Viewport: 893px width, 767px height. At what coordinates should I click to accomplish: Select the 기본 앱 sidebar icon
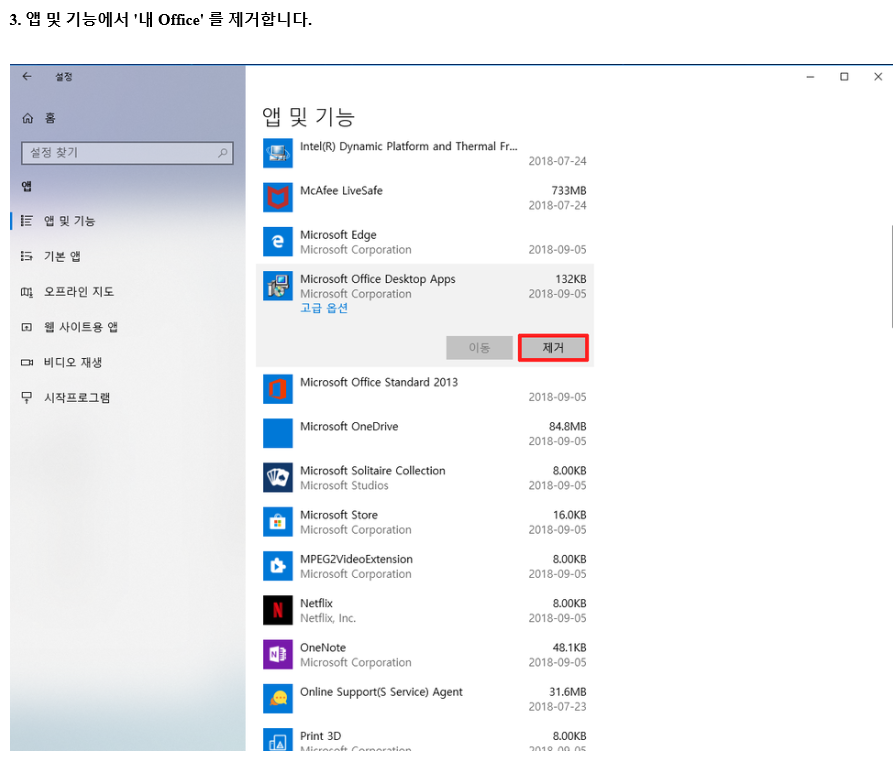click(27, 256)
